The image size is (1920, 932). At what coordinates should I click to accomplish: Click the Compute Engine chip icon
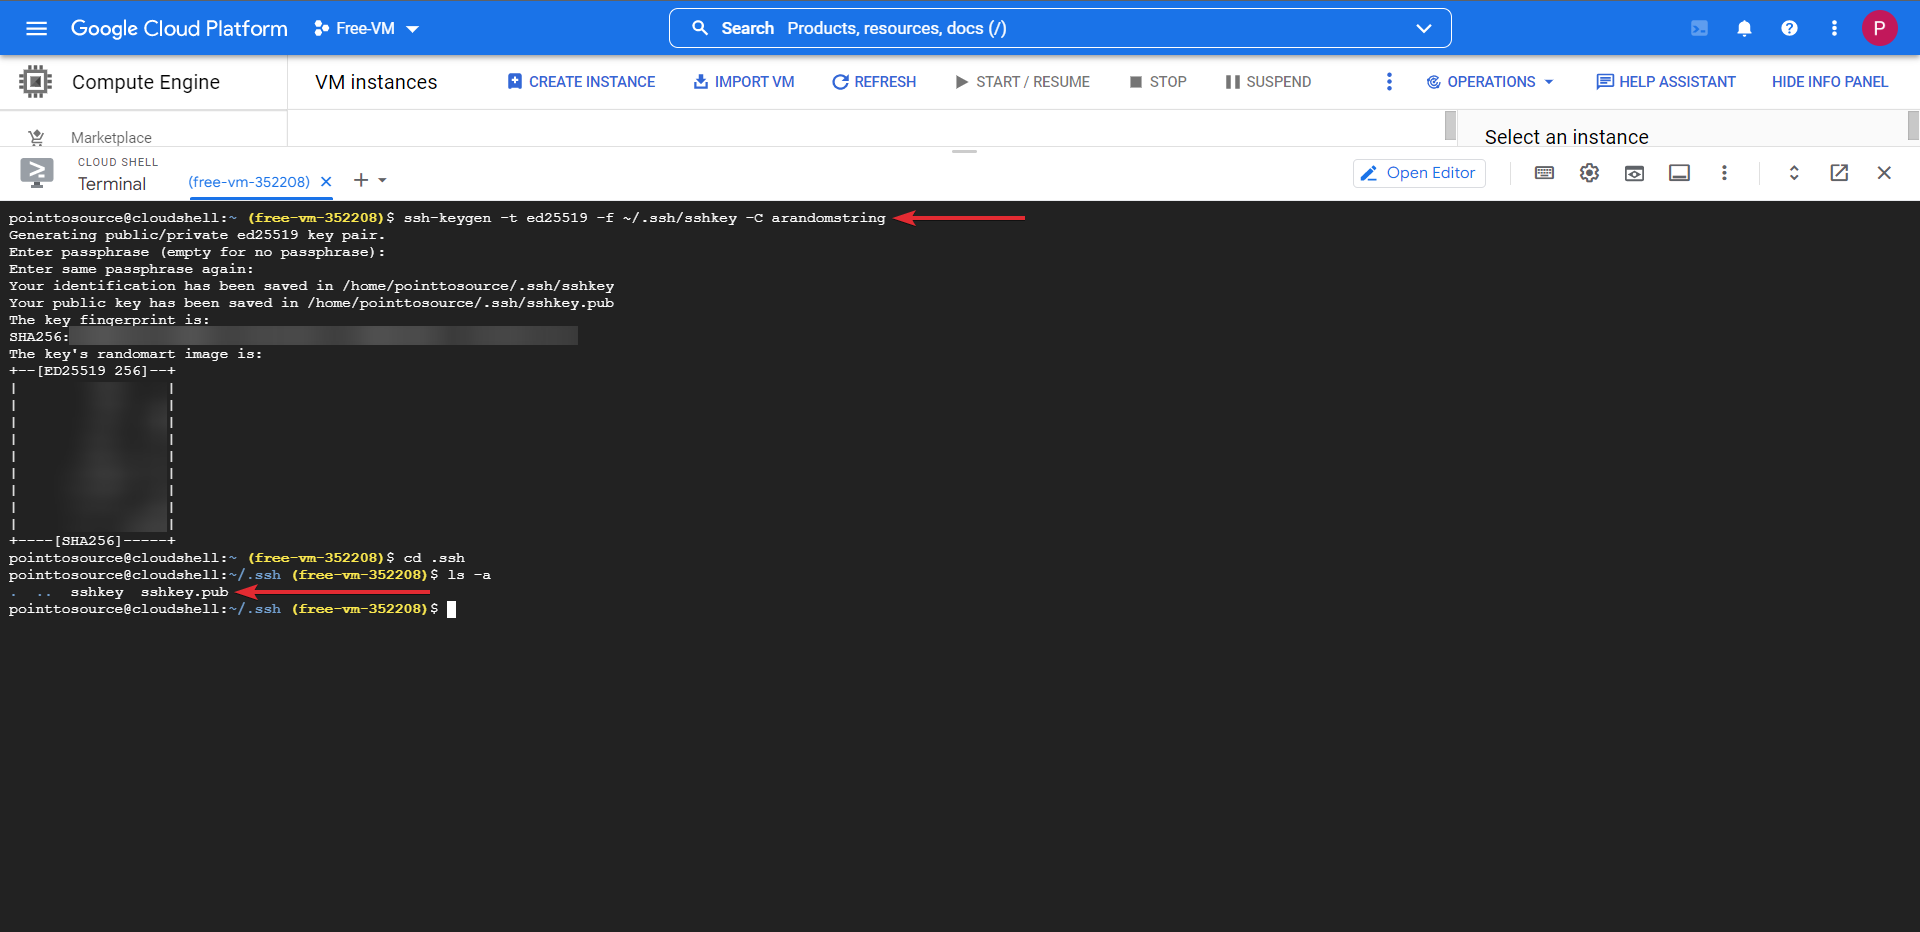35,81
